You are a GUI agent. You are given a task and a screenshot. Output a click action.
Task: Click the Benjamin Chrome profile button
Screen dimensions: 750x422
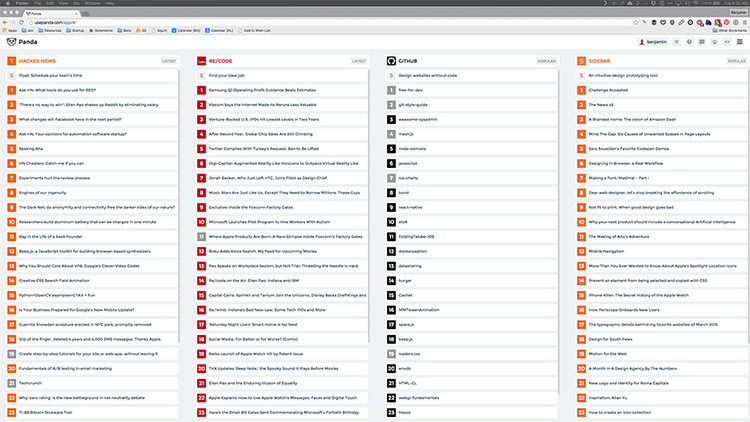tap(739, 12)
